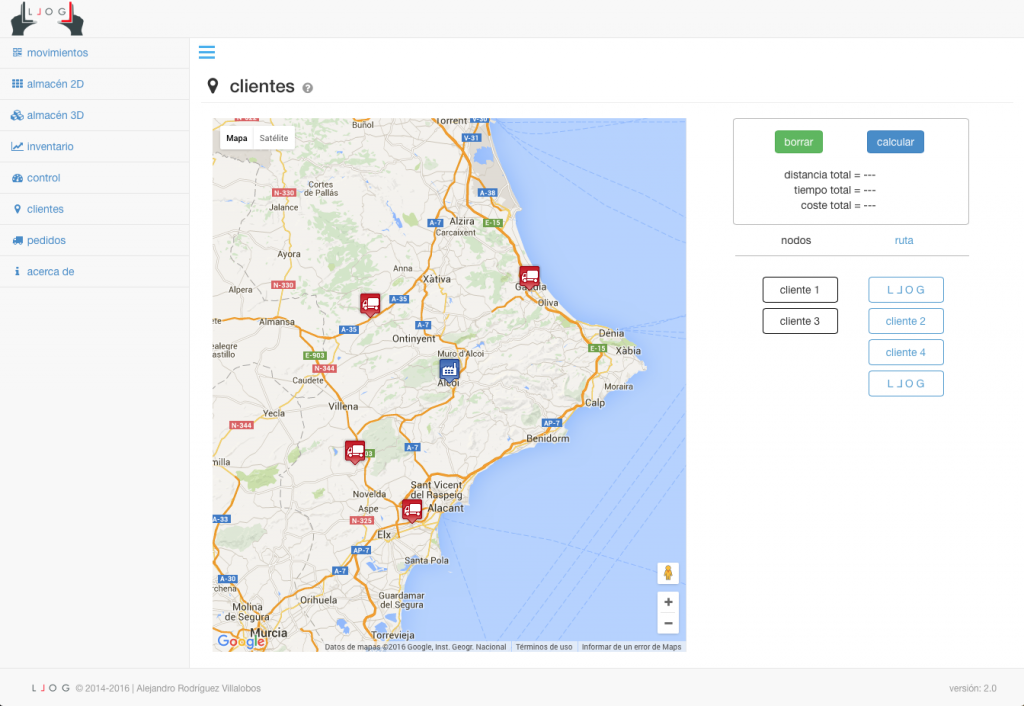Click the help question mark beside clientes heading
The height and width of the screenshot is (706, 1024).
pos(307,87)
